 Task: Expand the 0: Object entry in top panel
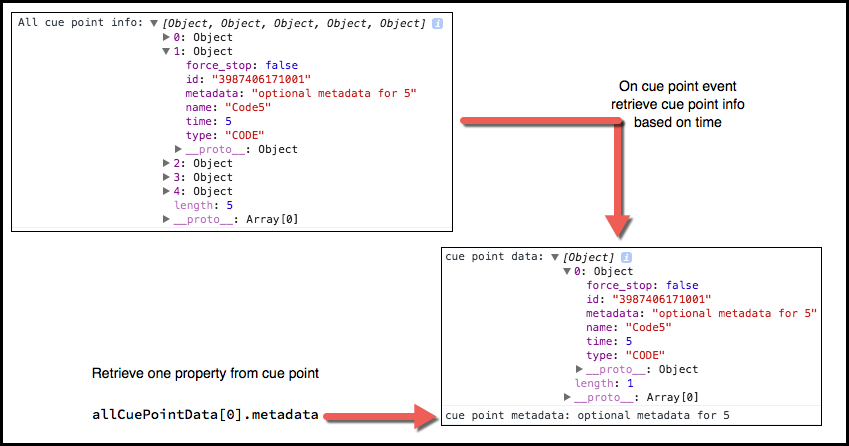(x=167, y=37)
